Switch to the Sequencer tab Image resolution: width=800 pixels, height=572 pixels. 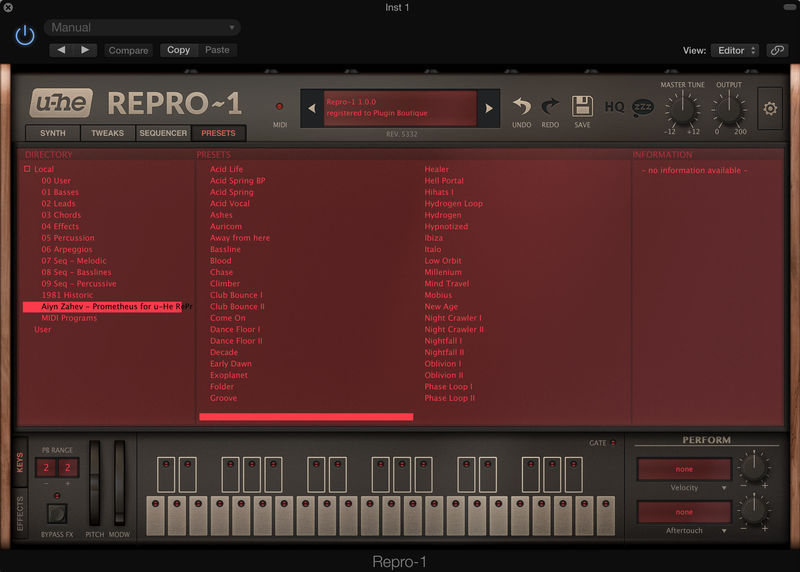click(x=163, y=133)
